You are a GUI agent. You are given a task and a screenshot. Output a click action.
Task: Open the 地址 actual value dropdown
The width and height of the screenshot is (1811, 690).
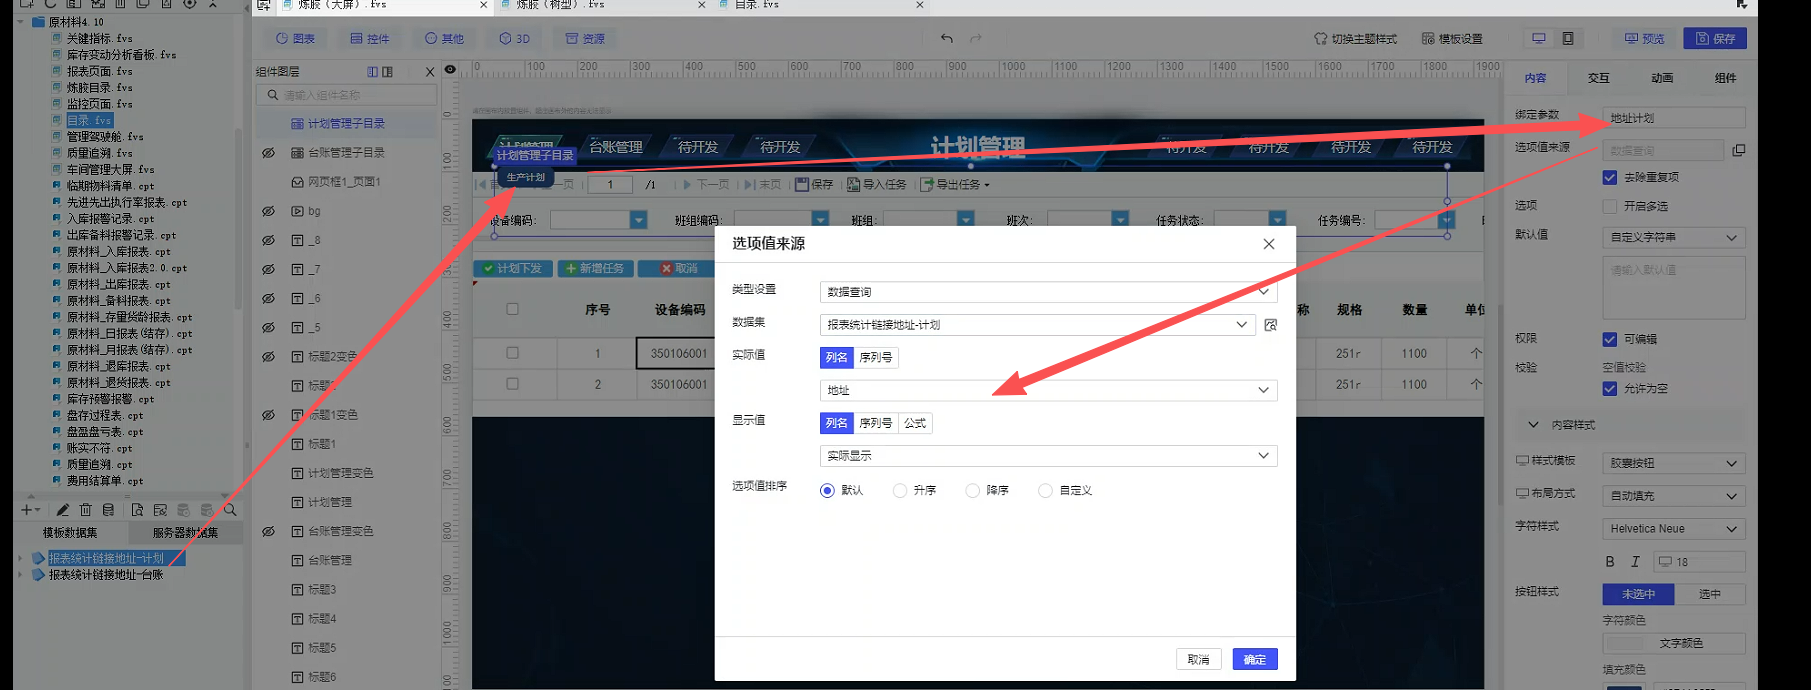[1263, 390]
